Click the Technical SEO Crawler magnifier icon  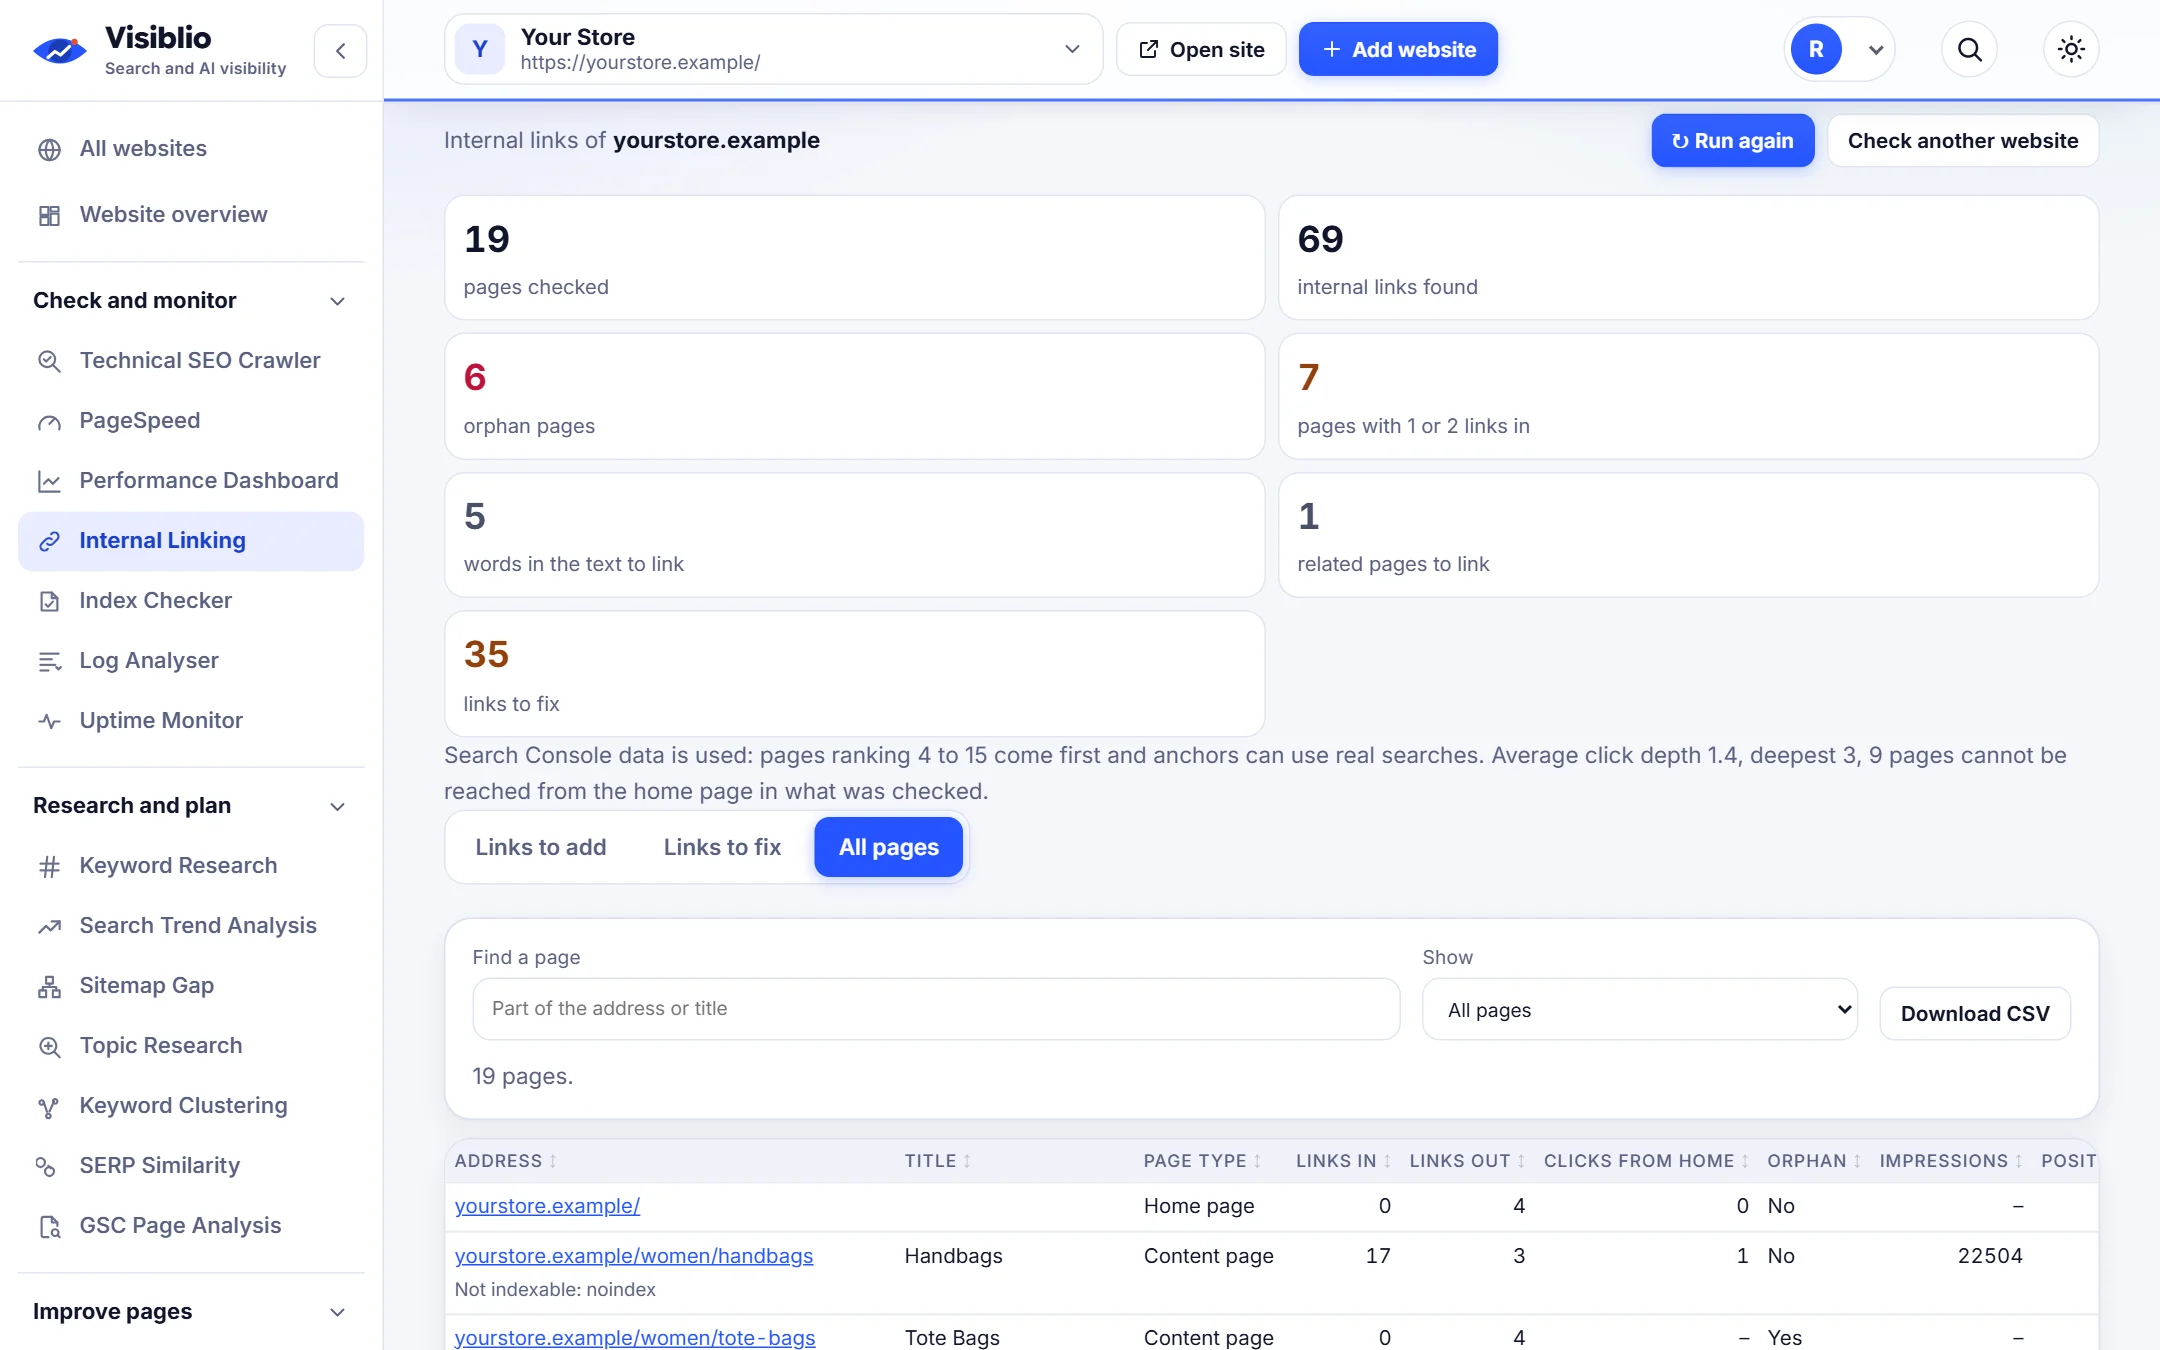coord(49,361)
